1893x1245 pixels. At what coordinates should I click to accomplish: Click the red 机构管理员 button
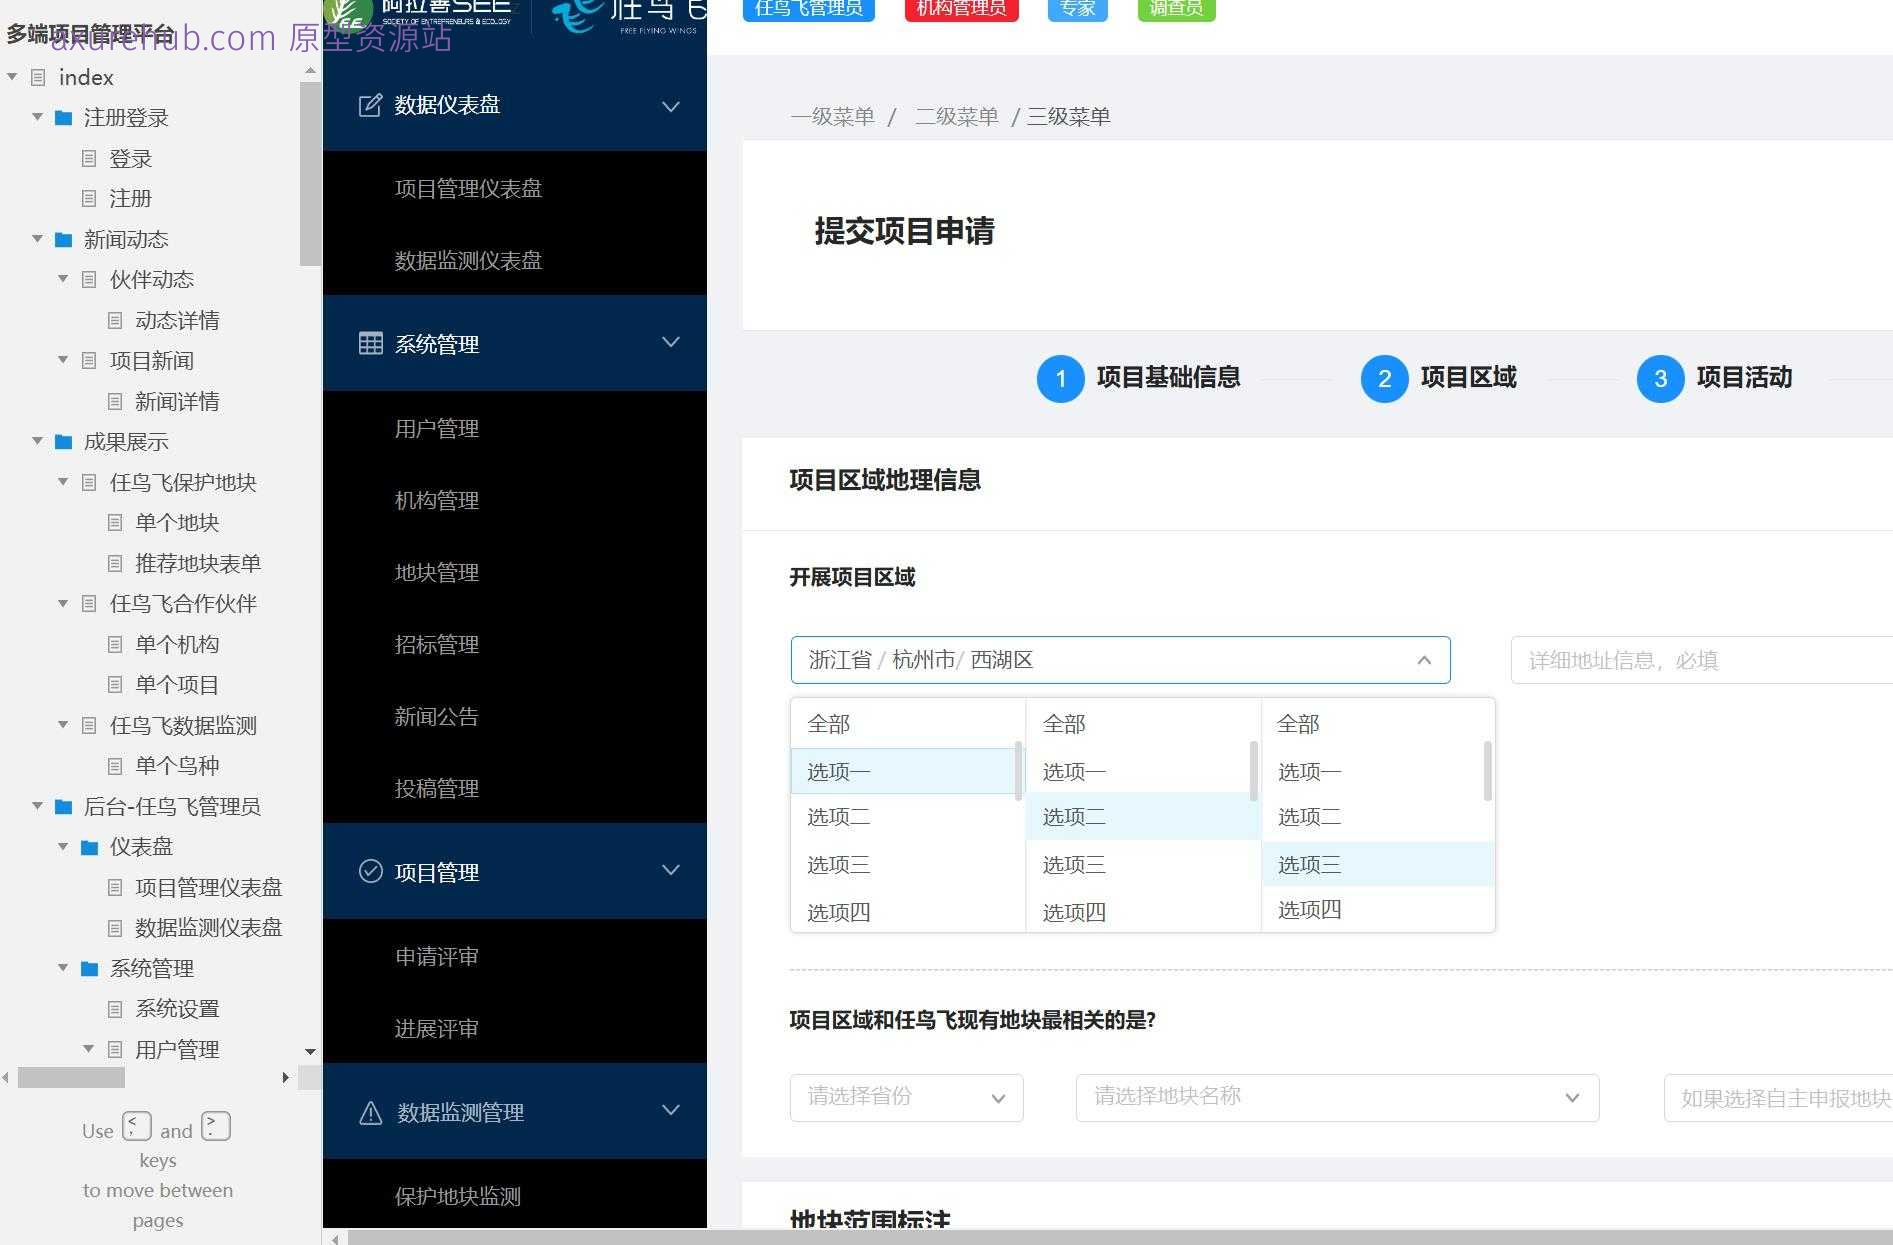(959, 9)
